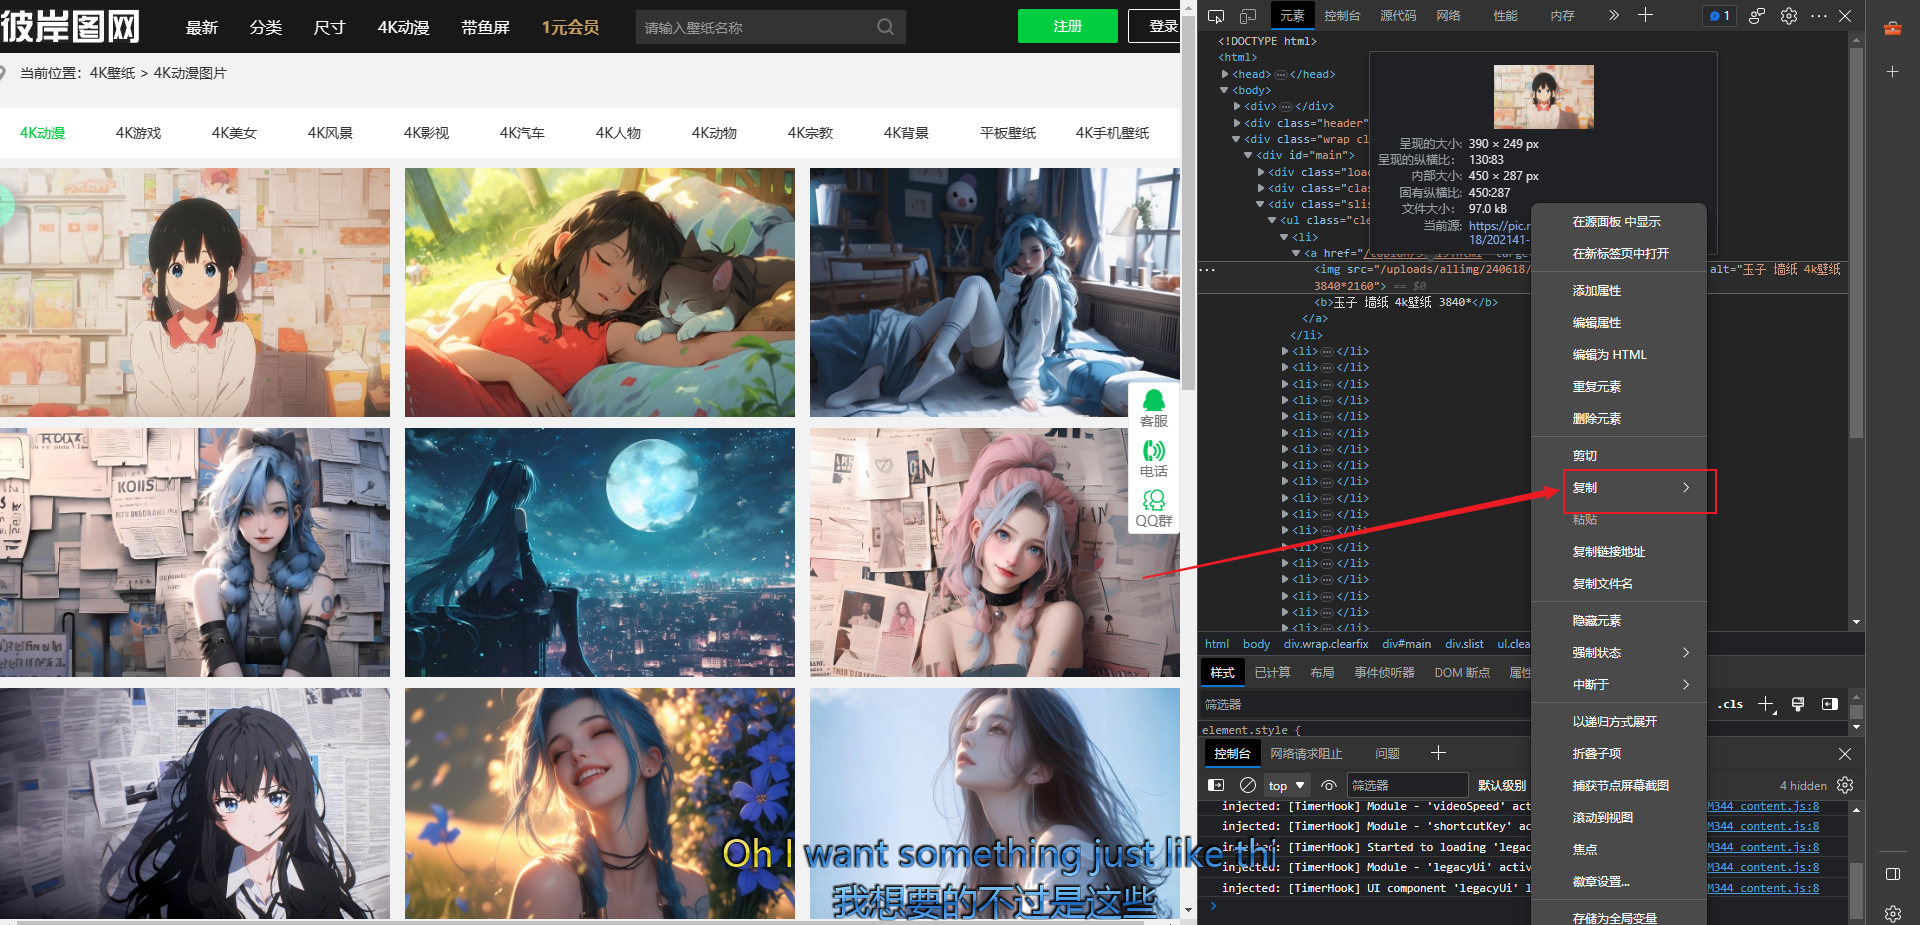Open the 已计算 computed styles tab
Viewport: 1920px width, 925px height.
[1272, 673]
